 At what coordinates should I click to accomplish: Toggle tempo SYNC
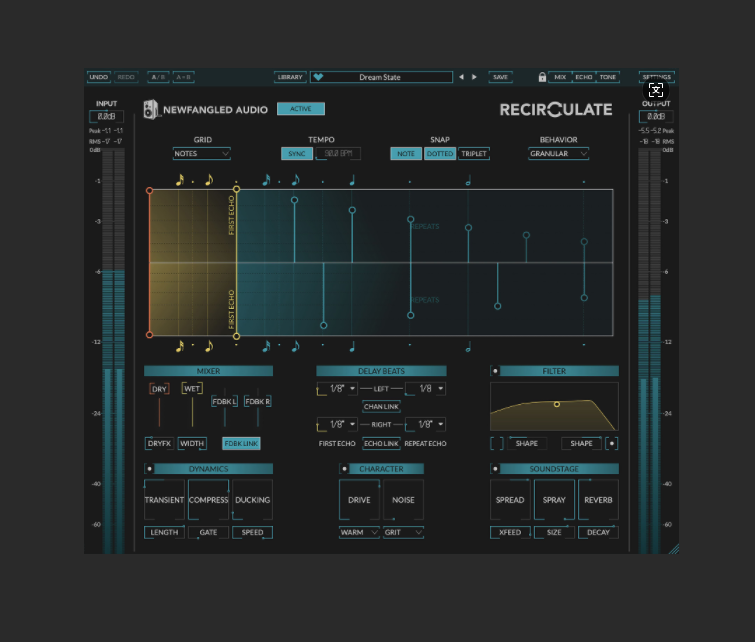point(297,154)
